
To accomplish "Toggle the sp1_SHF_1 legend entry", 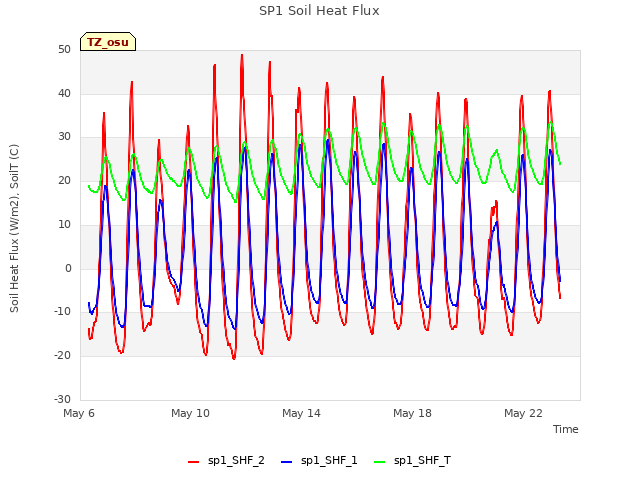I will [319, 461].
